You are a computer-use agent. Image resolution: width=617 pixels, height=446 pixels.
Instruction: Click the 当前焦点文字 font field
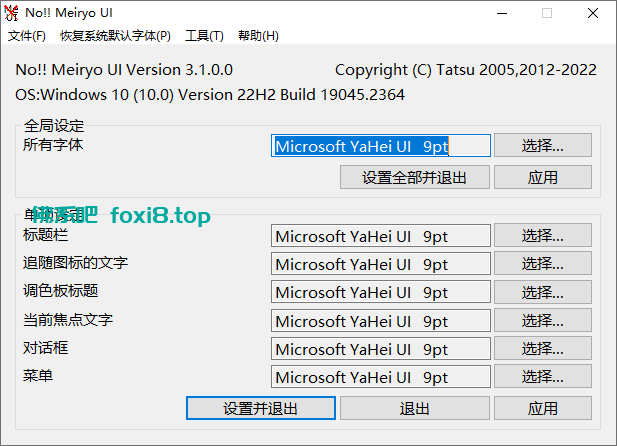[x=381, y=320]
